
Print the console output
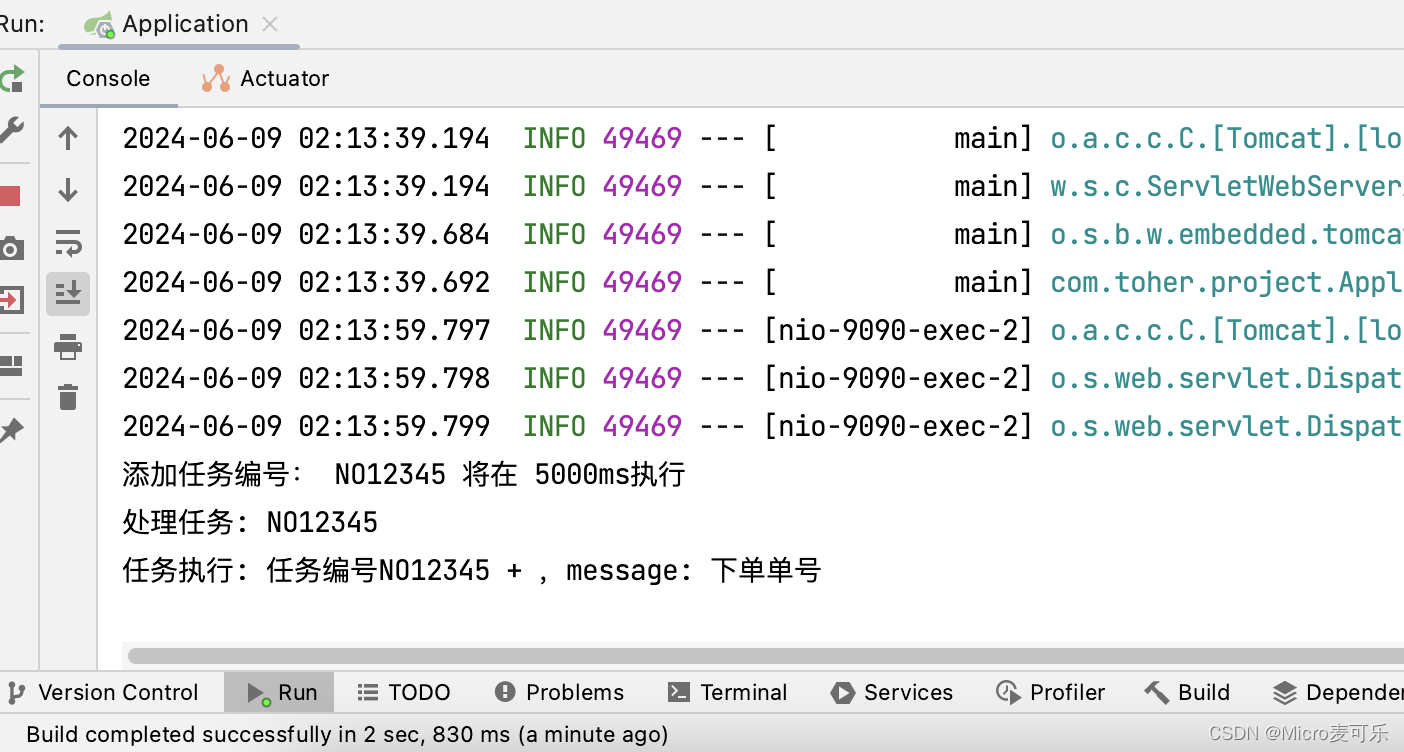pos(68,347)
